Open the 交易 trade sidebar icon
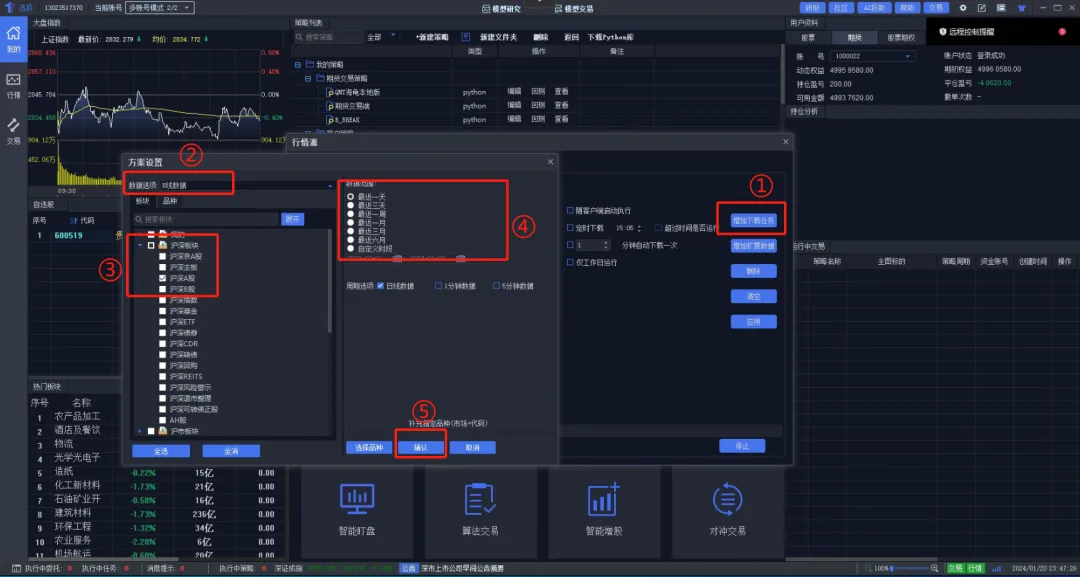The height and width of the screenshot is (577, 1080). [x=13, y=125]
